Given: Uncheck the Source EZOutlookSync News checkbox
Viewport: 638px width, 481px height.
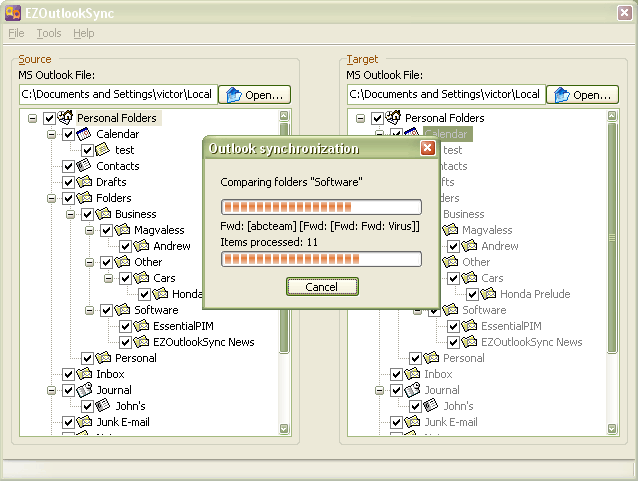Looking at the screenshot, I should [125, 343].
